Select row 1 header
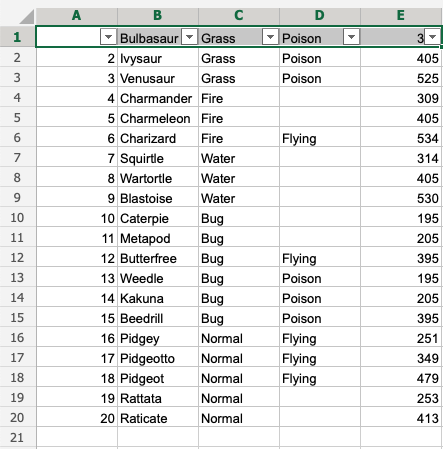 [x=17, y=37]
